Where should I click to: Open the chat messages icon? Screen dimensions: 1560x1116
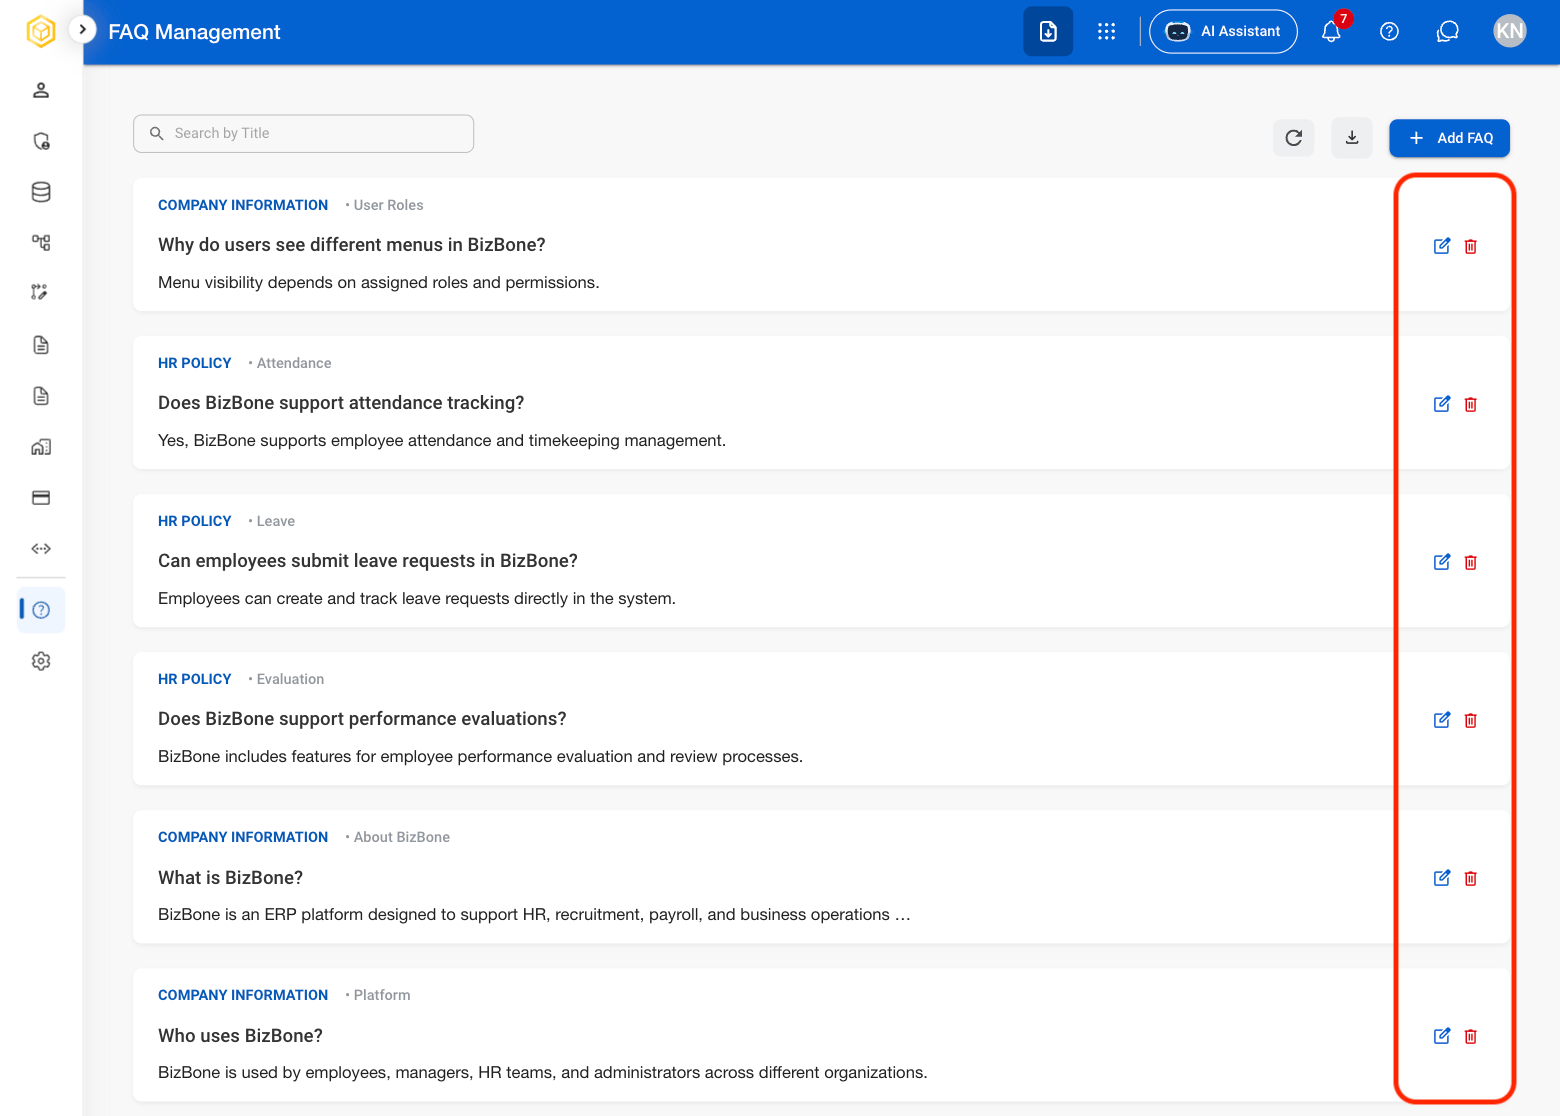[1447, 31]
